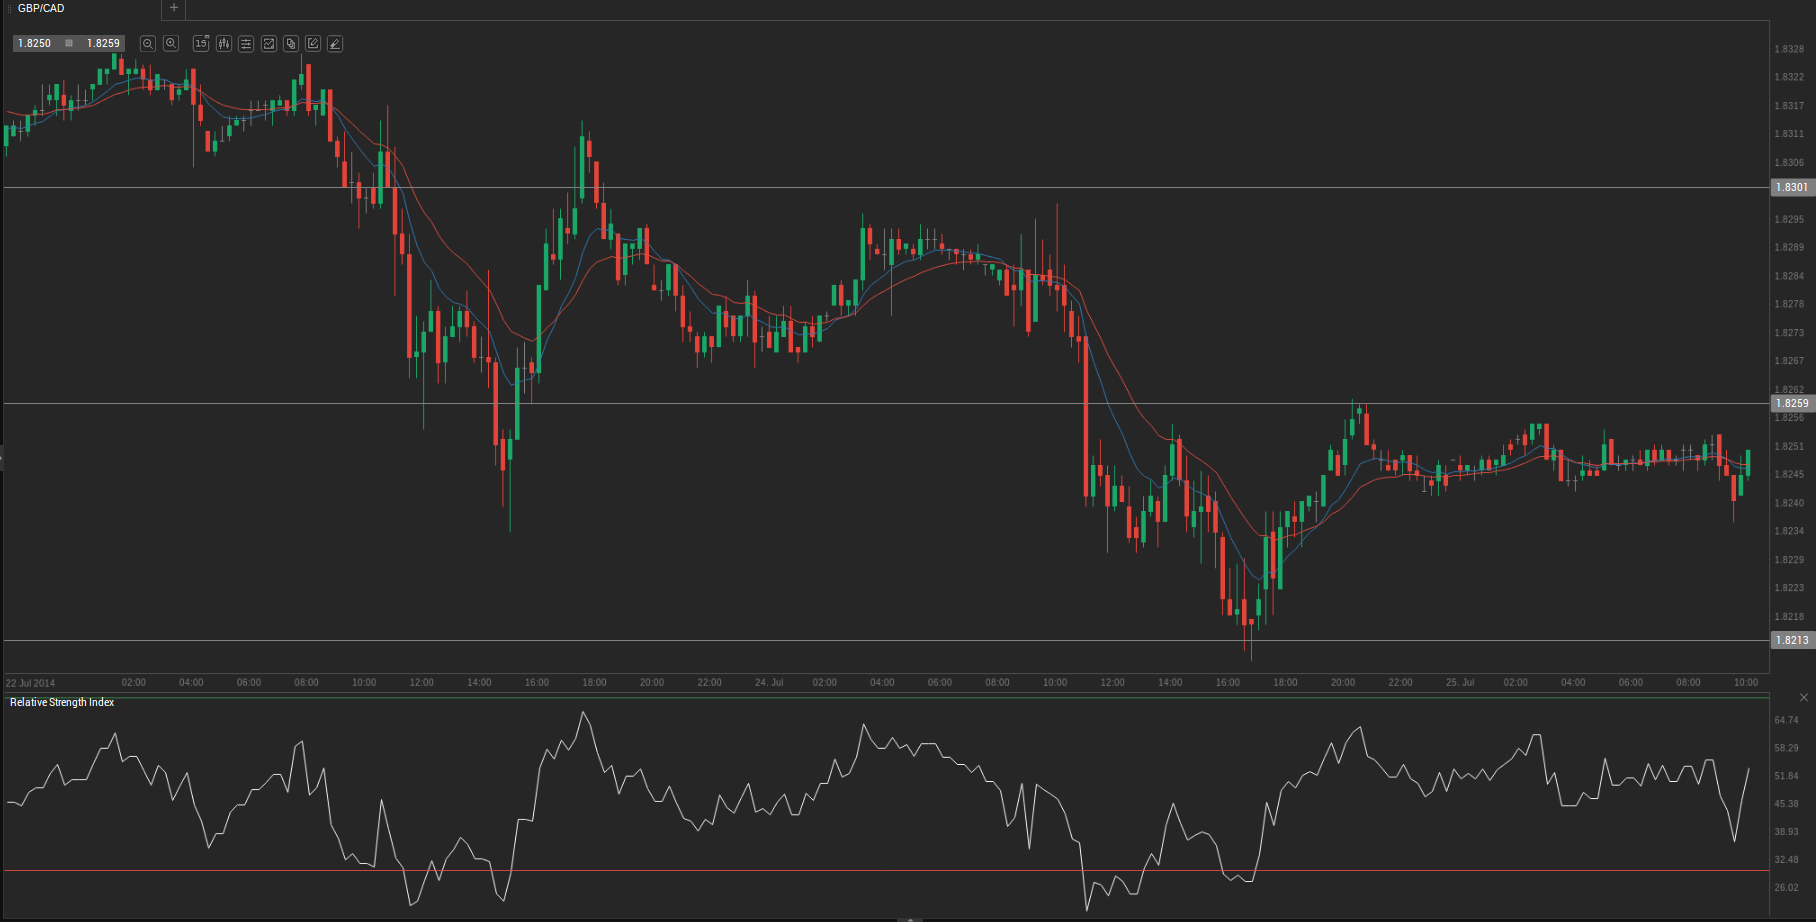The image size is (1816, 922).
Task: Open the 15-minute timeframe selector
Action: [x=201, y=44]
